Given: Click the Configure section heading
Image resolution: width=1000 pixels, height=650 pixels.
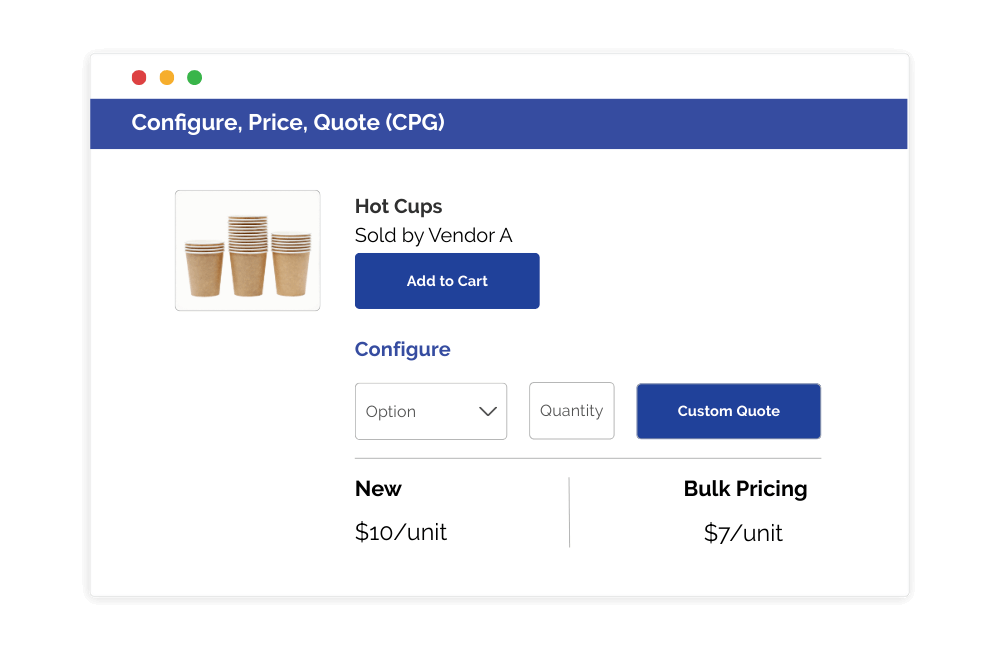Looking at the screenshot, I should [402, 349].
